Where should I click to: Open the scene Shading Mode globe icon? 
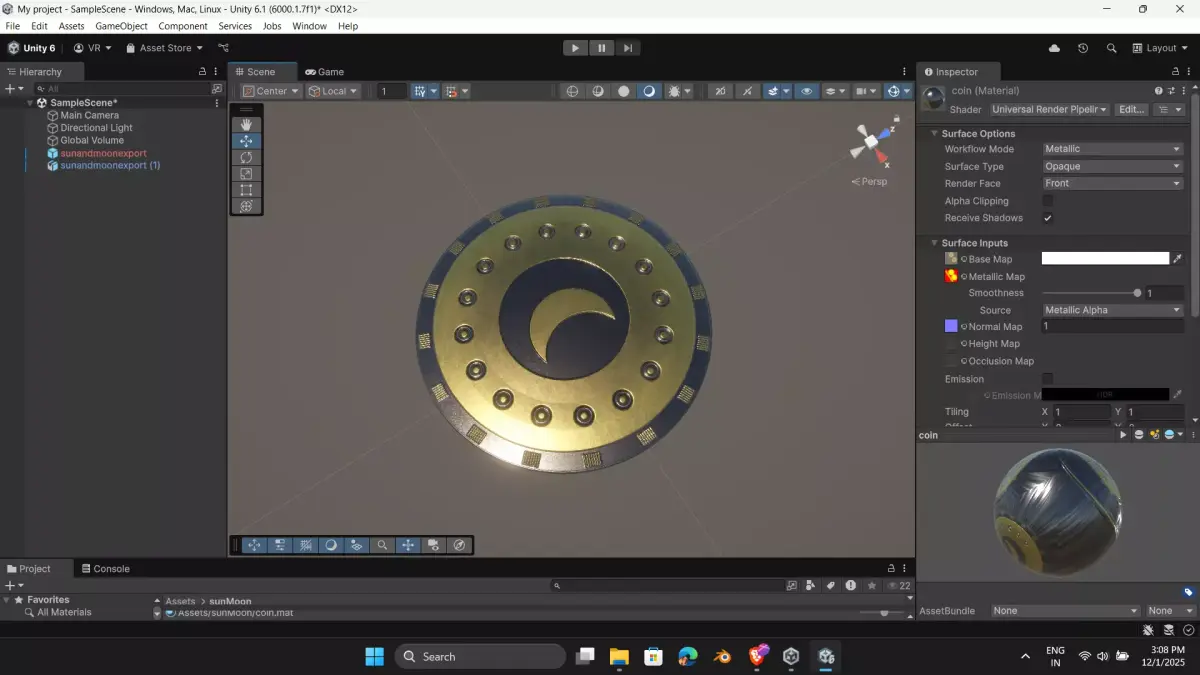tap(573, 91)
